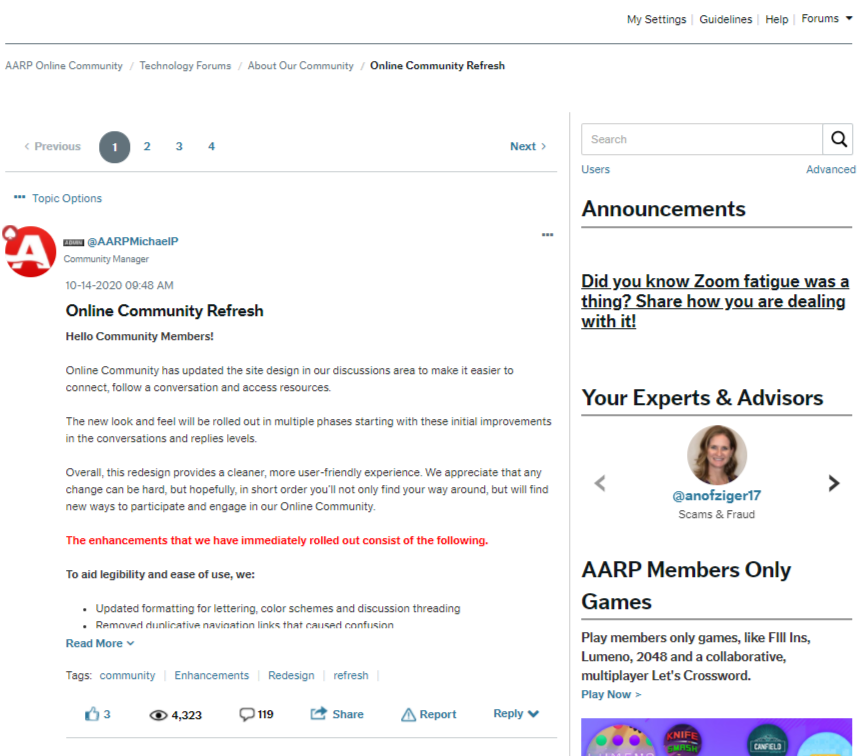
Task: Like the post with thumbs-up icon
Action: coord(92,714)
